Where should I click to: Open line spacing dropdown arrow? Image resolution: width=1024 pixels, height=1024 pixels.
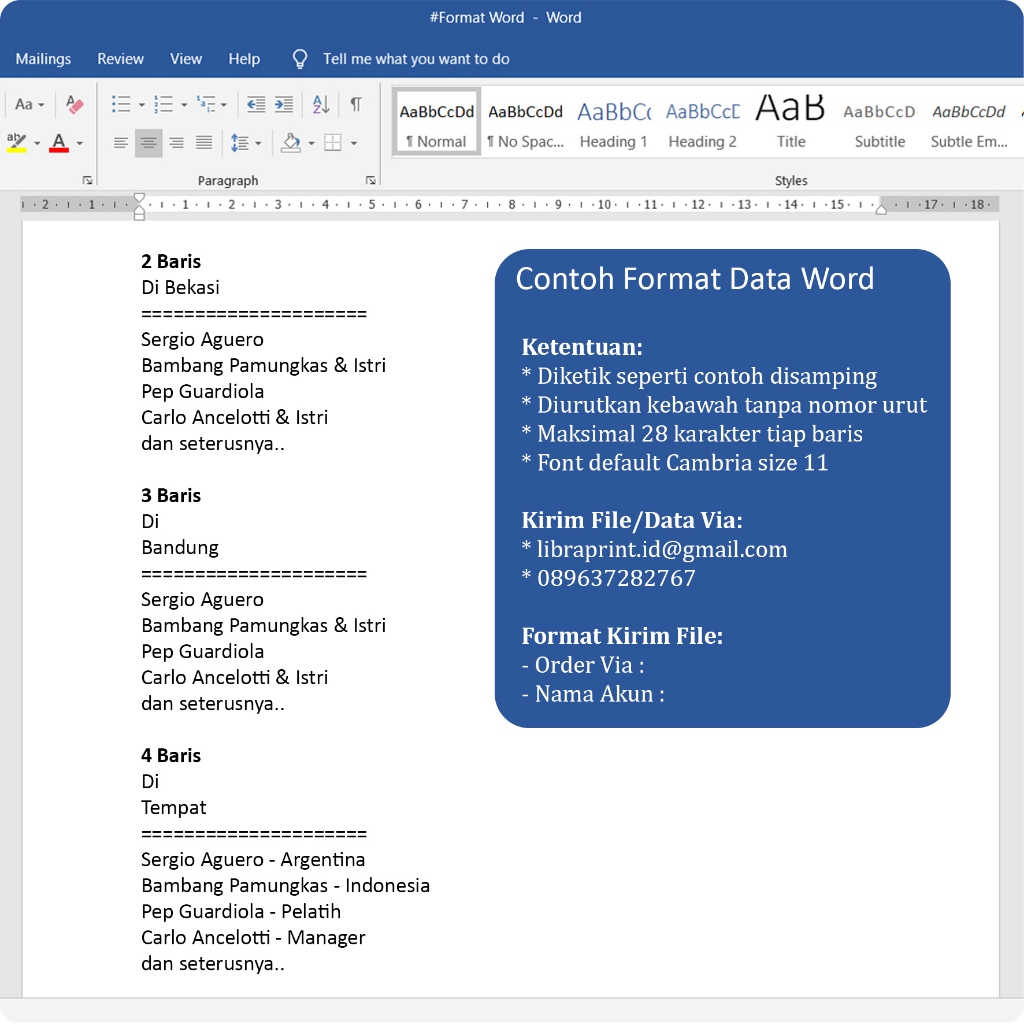click(x=259, y=144)
